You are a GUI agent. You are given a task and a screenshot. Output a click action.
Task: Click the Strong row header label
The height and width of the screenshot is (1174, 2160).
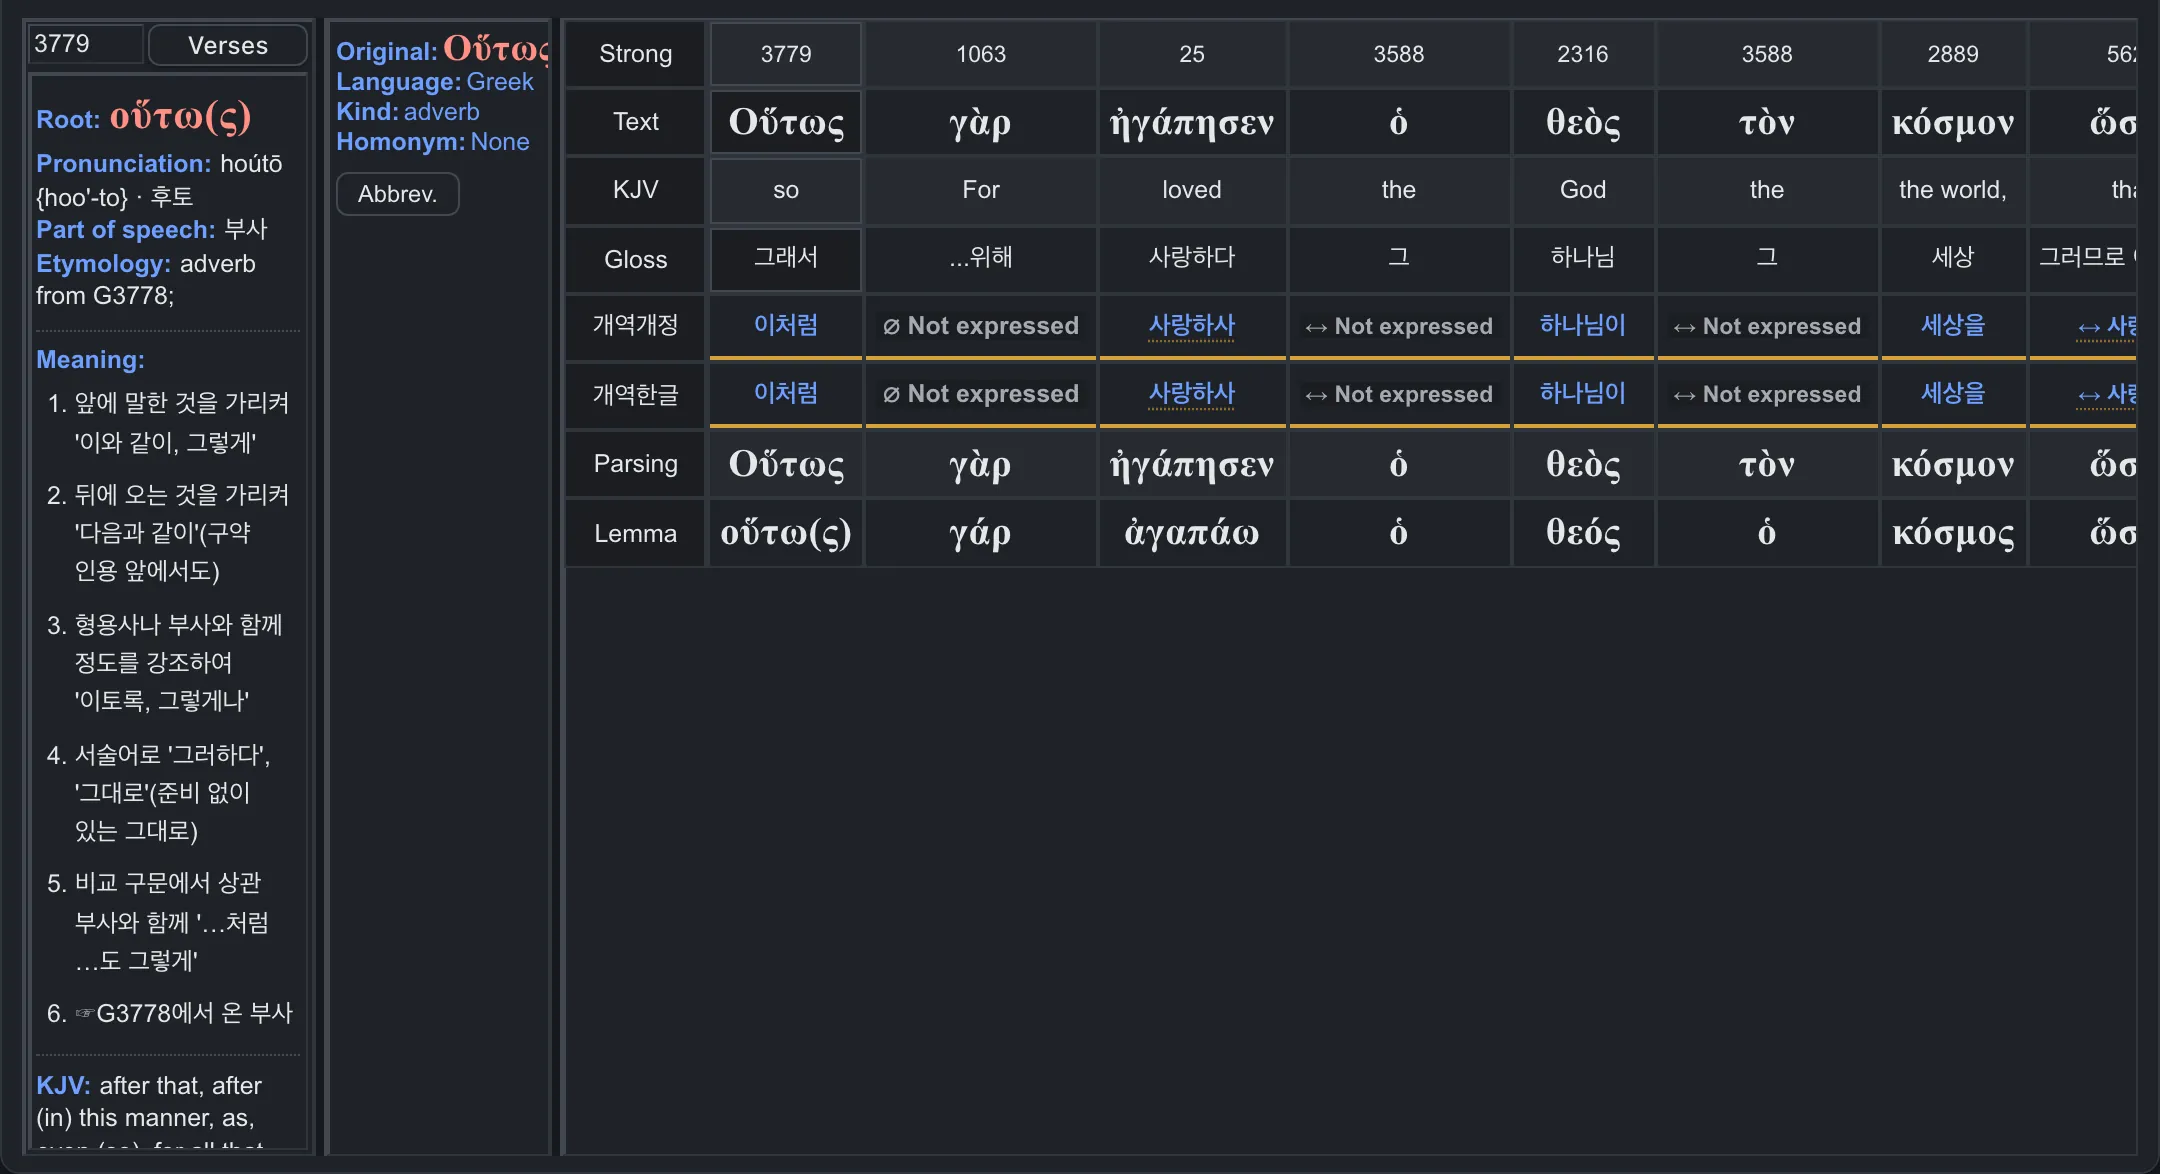[636, 54]
